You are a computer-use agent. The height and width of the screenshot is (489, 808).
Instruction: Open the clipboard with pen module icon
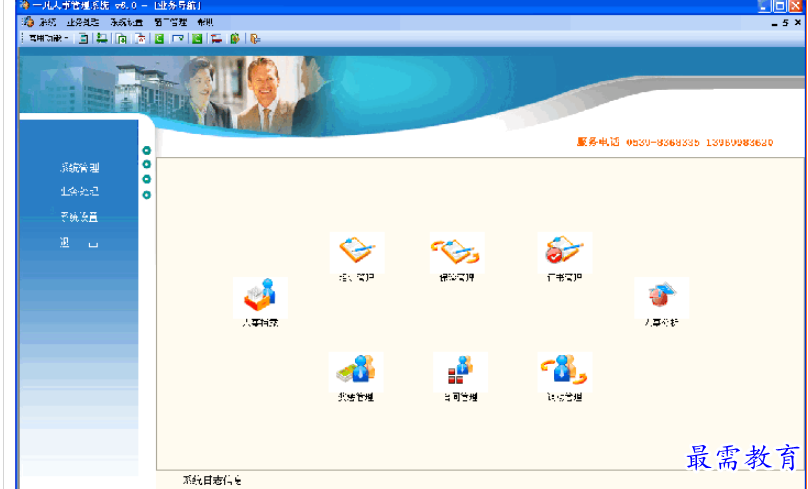pyautogui.click(x=357, y=252)
